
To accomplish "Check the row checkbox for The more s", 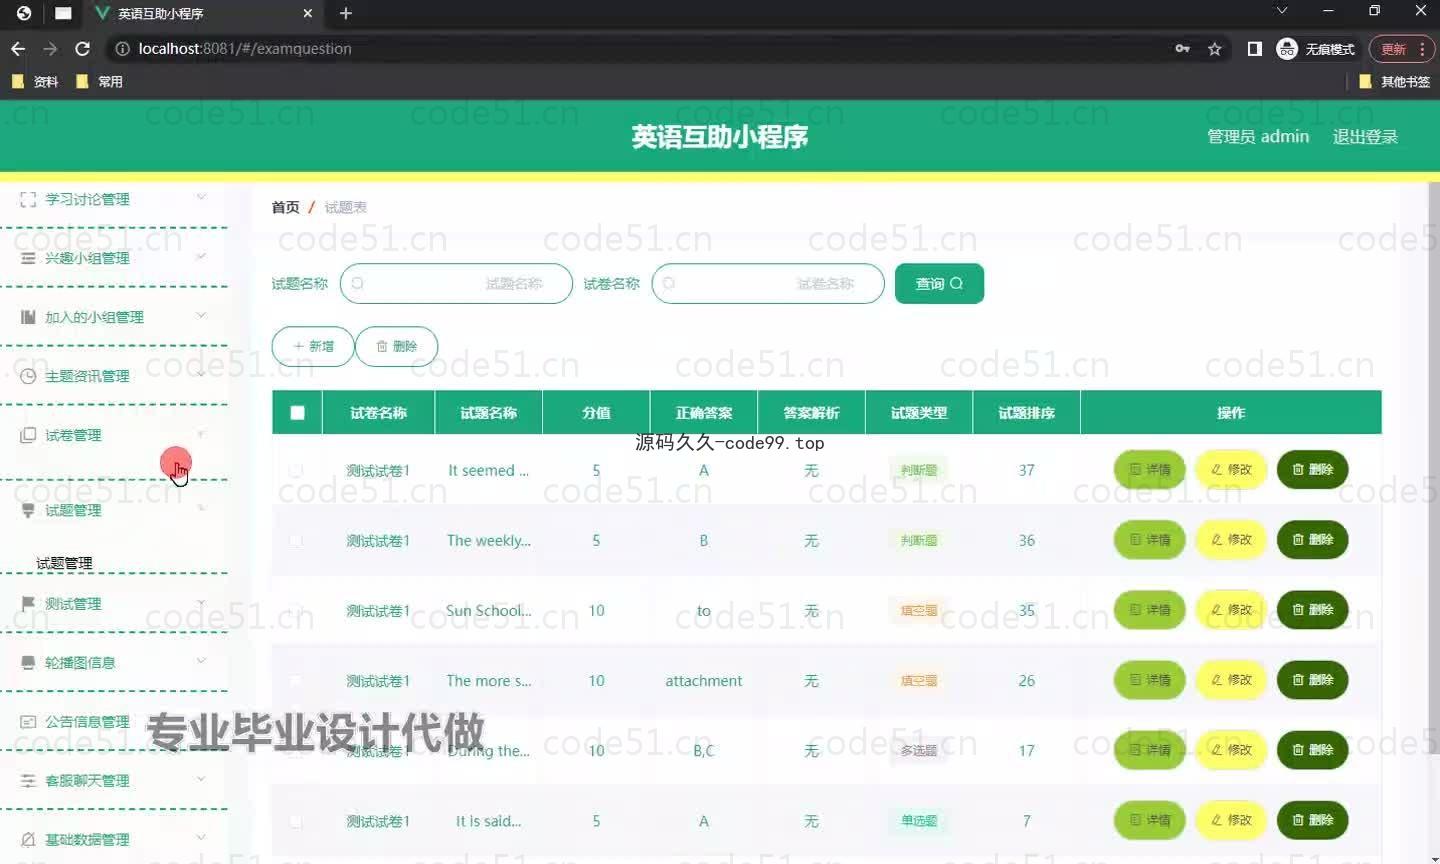I will tap(296, 680).
